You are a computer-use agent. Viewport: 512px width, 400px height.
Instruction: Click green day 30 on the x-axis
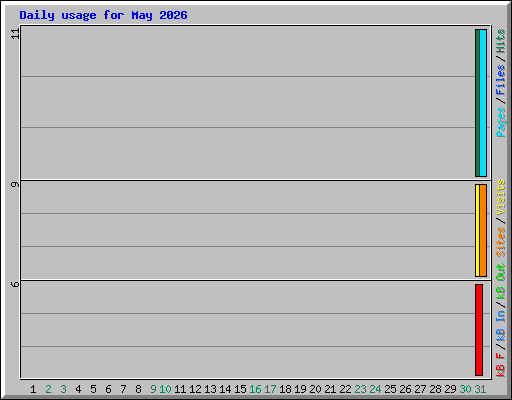(465, 389)
